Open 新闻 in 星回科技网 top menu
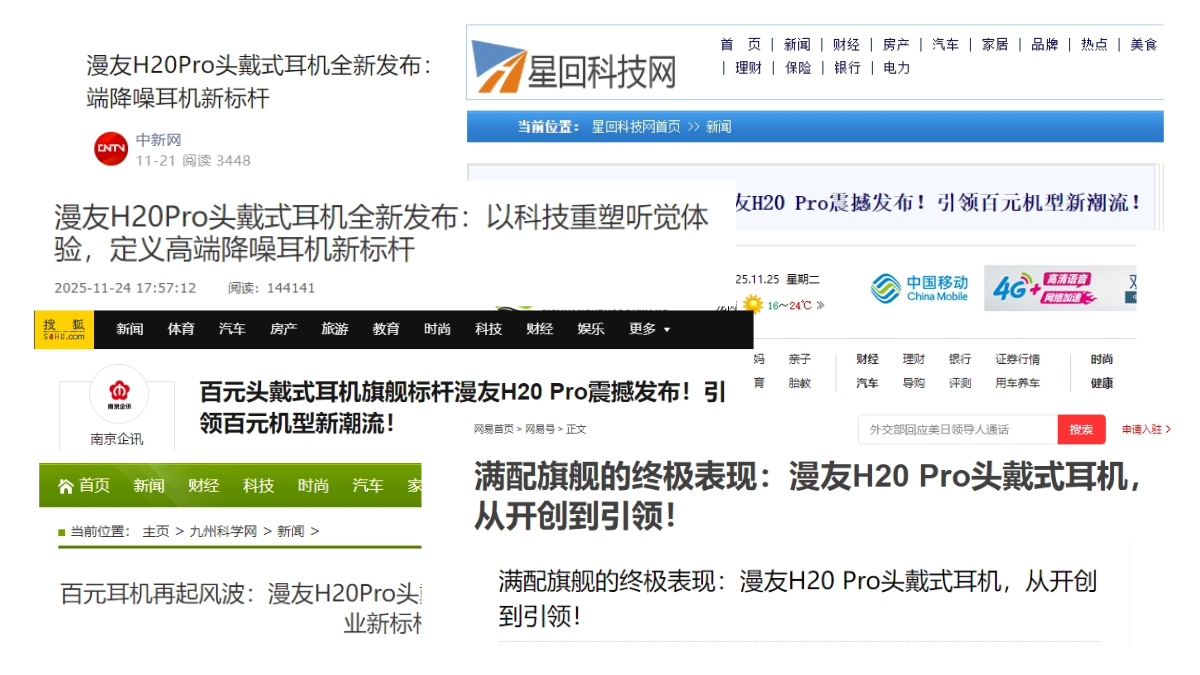Image resolution: width=1200 pixels, height=675 pixels. (x=797, y=44)
